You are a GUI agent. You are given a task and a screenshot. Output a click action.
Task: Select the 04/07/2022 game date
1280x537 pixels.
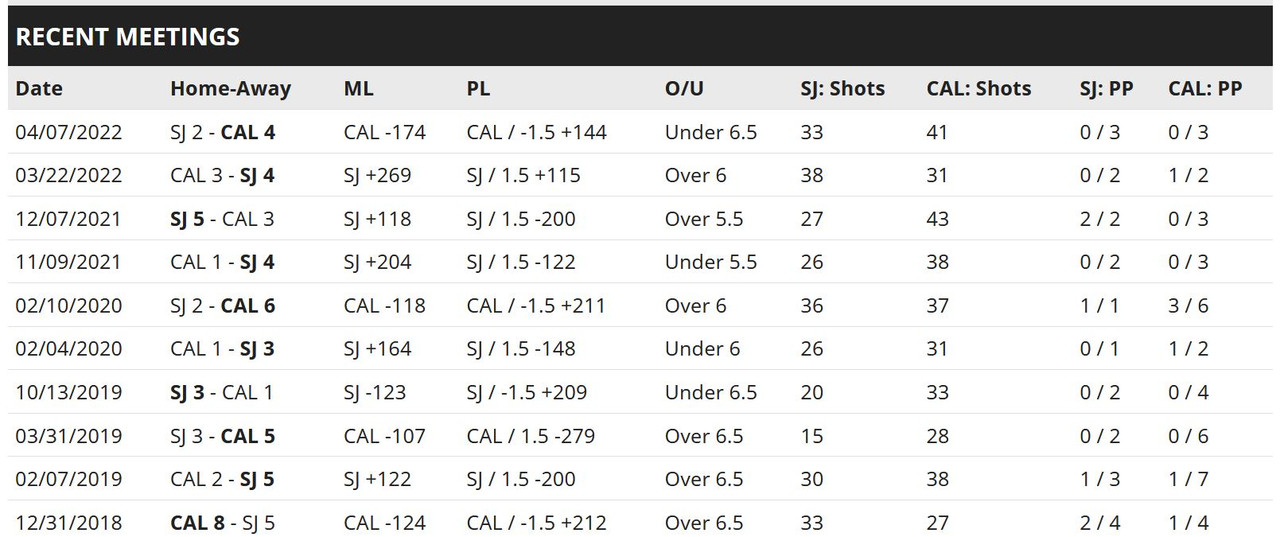click(68, 132)
